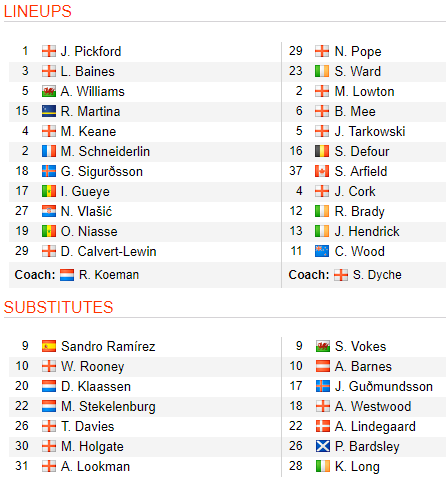Open coach S. Dyche's page
The height and width of the screenshot is (481, 446).
(x=377, y=275)
